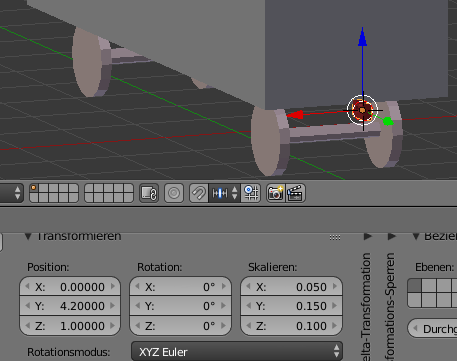Viewport: 457px width, 361px height.
Task: Render OpenGL animation with clapperboard icon
Action: [295, 193]
